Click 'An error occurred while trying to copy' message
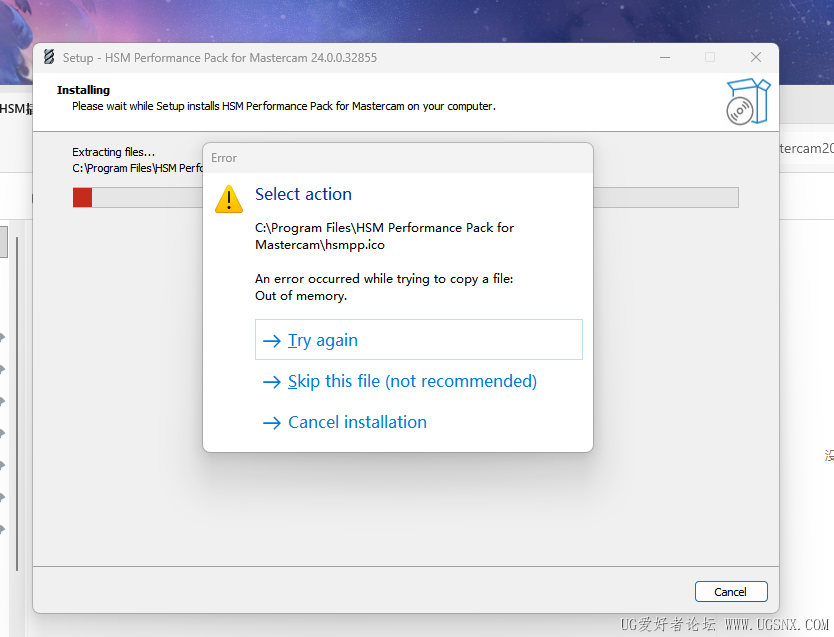The image size is (834, 637). coord(384,279)
